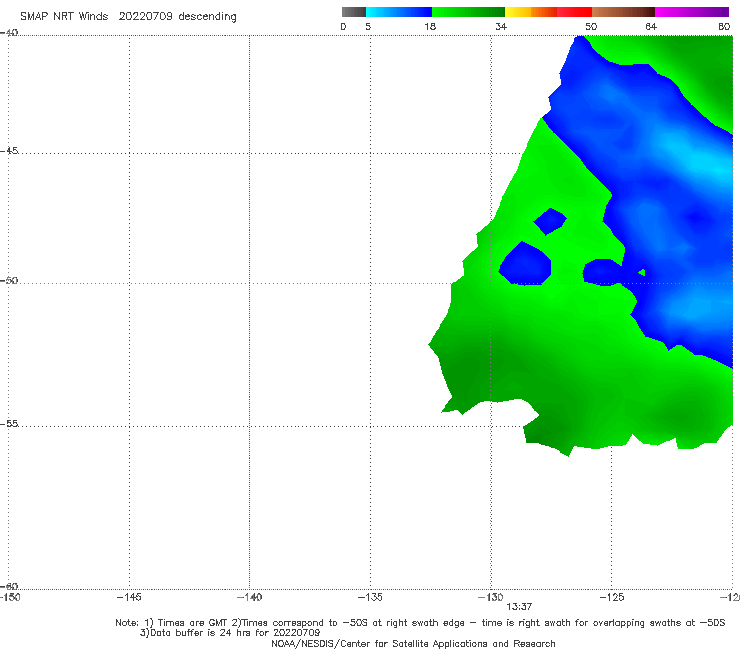Click the longitude label '-130'

click(490, 597)
